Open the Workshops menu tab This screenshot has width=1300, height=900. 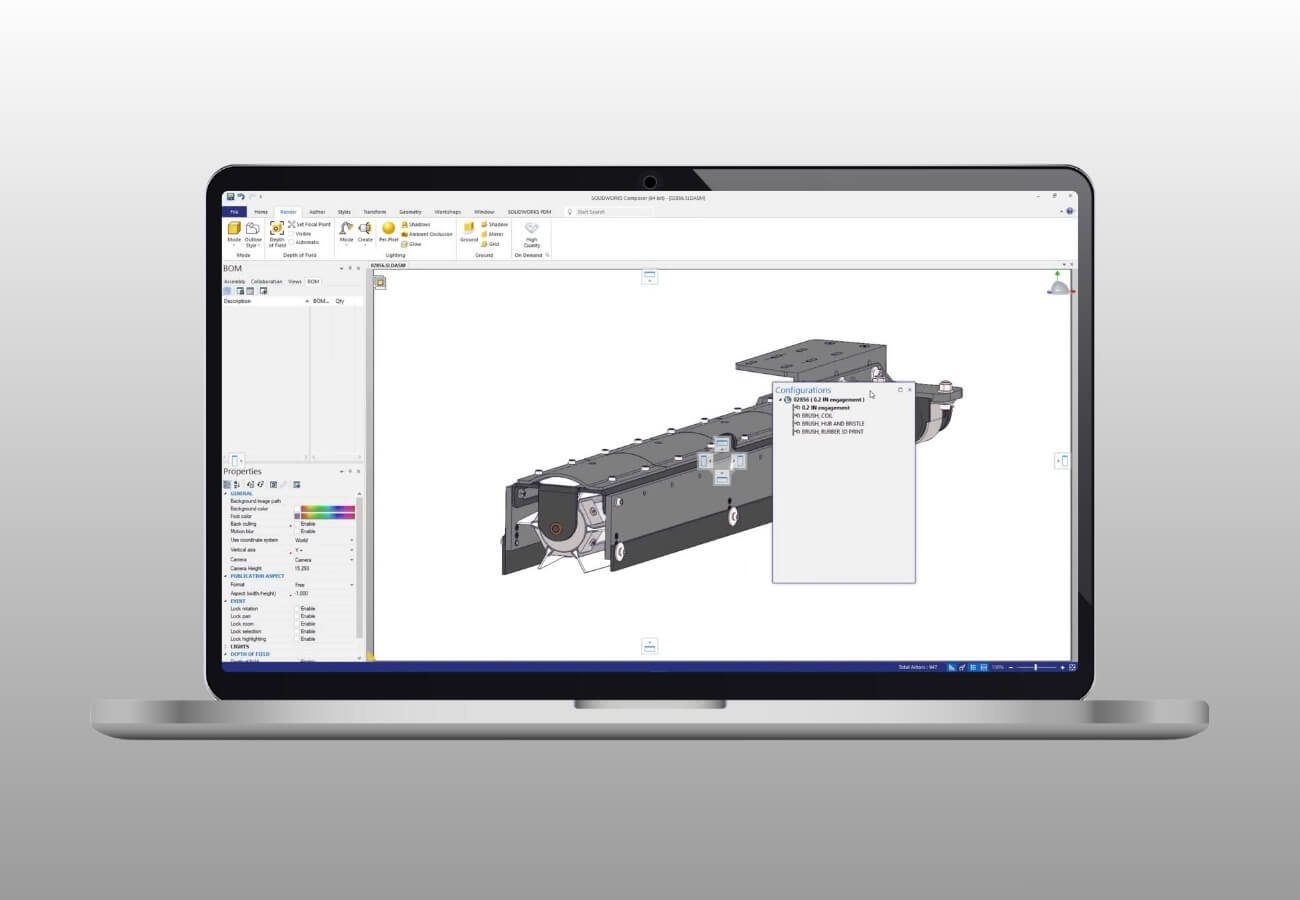(x=448, y=212)
